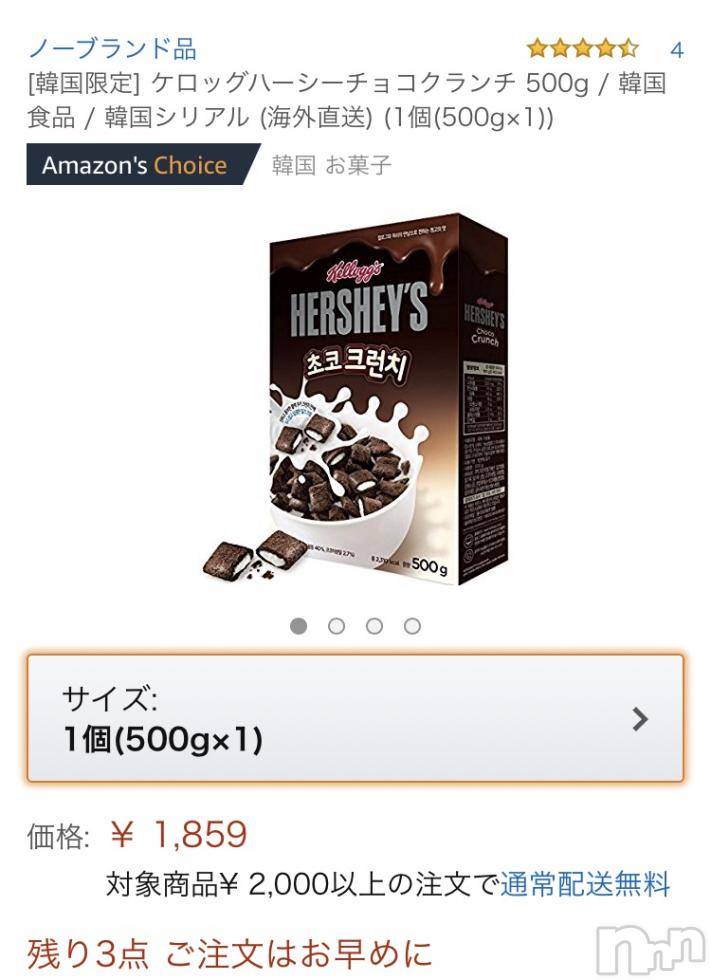Click the product title text
Viewport: 711px width, 980px height.
347,100
